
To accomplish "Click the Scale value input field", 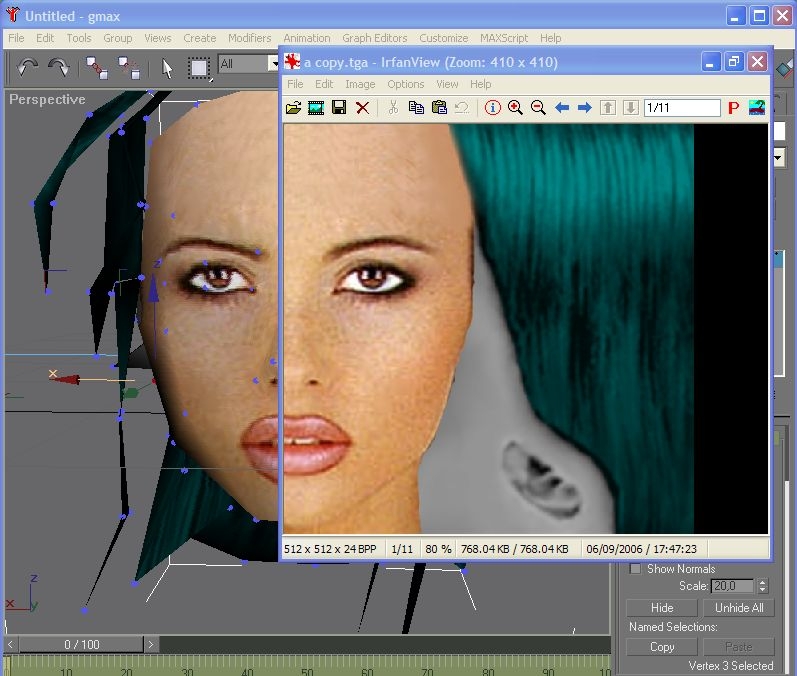I will click(x=730, y=586).
